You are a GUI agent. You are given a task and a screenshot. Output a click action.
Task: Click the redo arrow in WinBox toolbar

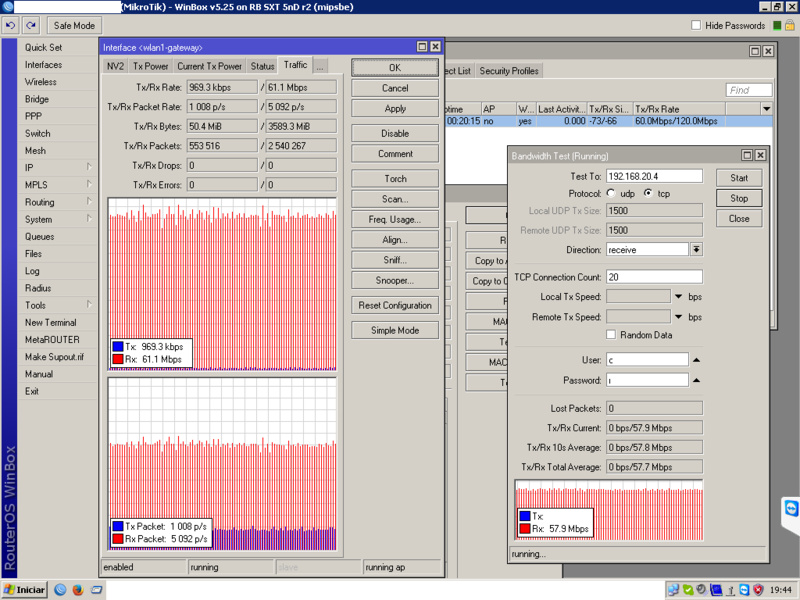tap(32, 25)
